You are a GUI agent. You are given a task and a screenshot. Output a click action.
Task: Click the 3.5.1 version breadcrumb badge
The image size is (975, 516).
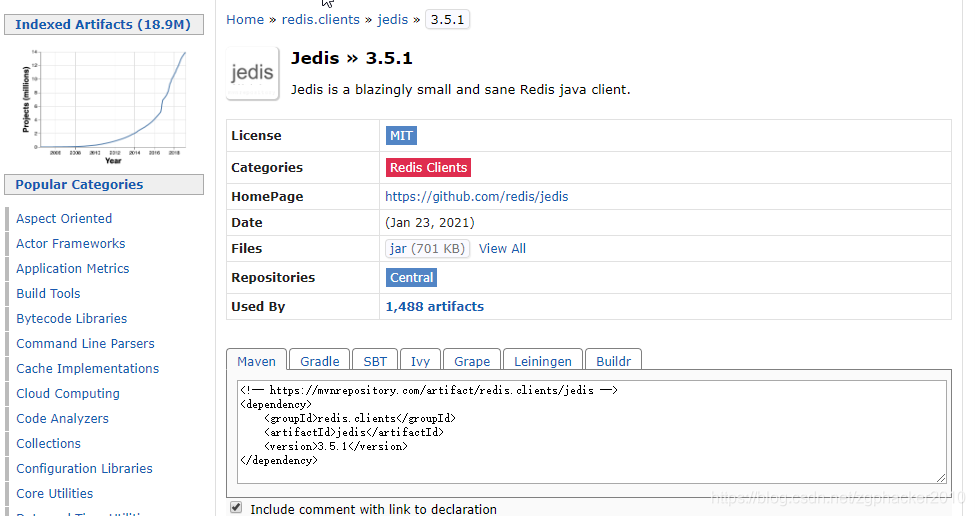(x=448, y=20)
